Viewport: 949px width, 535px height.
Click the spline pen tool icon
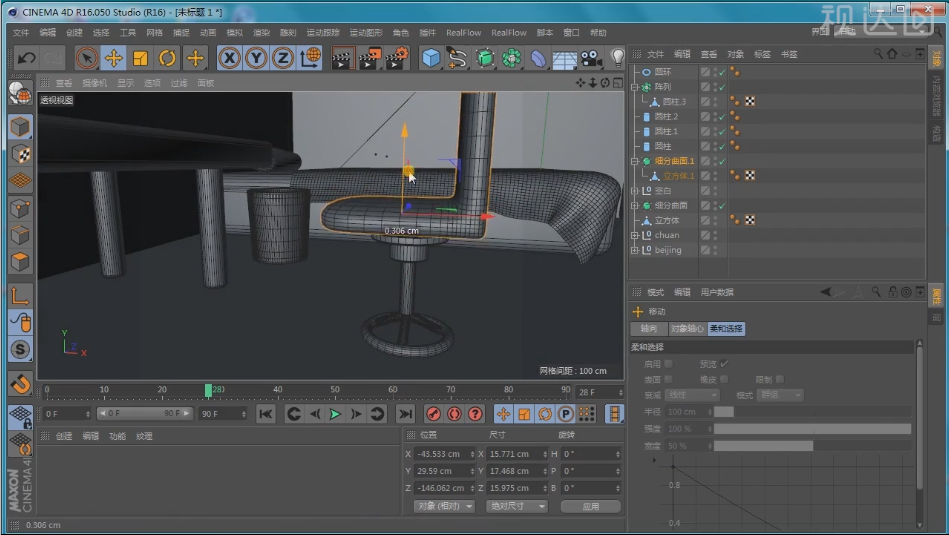pos(458,58)
